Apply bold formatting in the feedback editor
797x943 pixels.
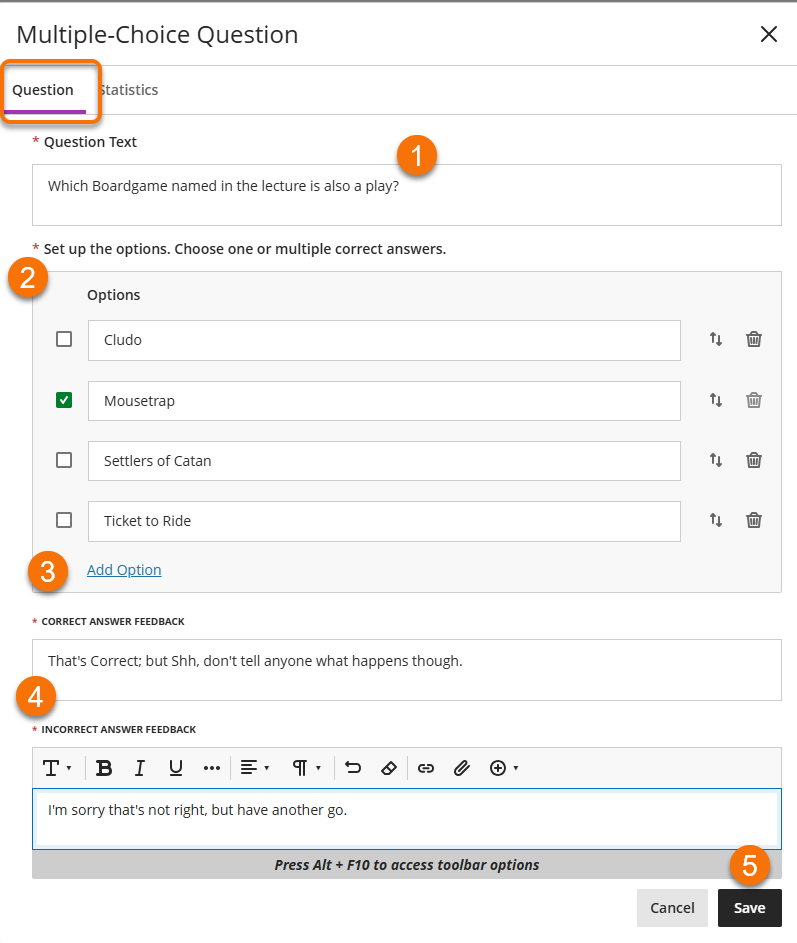(x=104, y=768)
